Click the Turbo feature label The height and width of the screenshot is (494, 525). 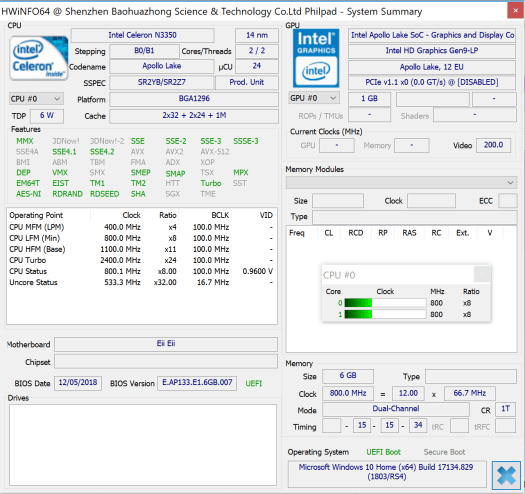pos(211,183)
